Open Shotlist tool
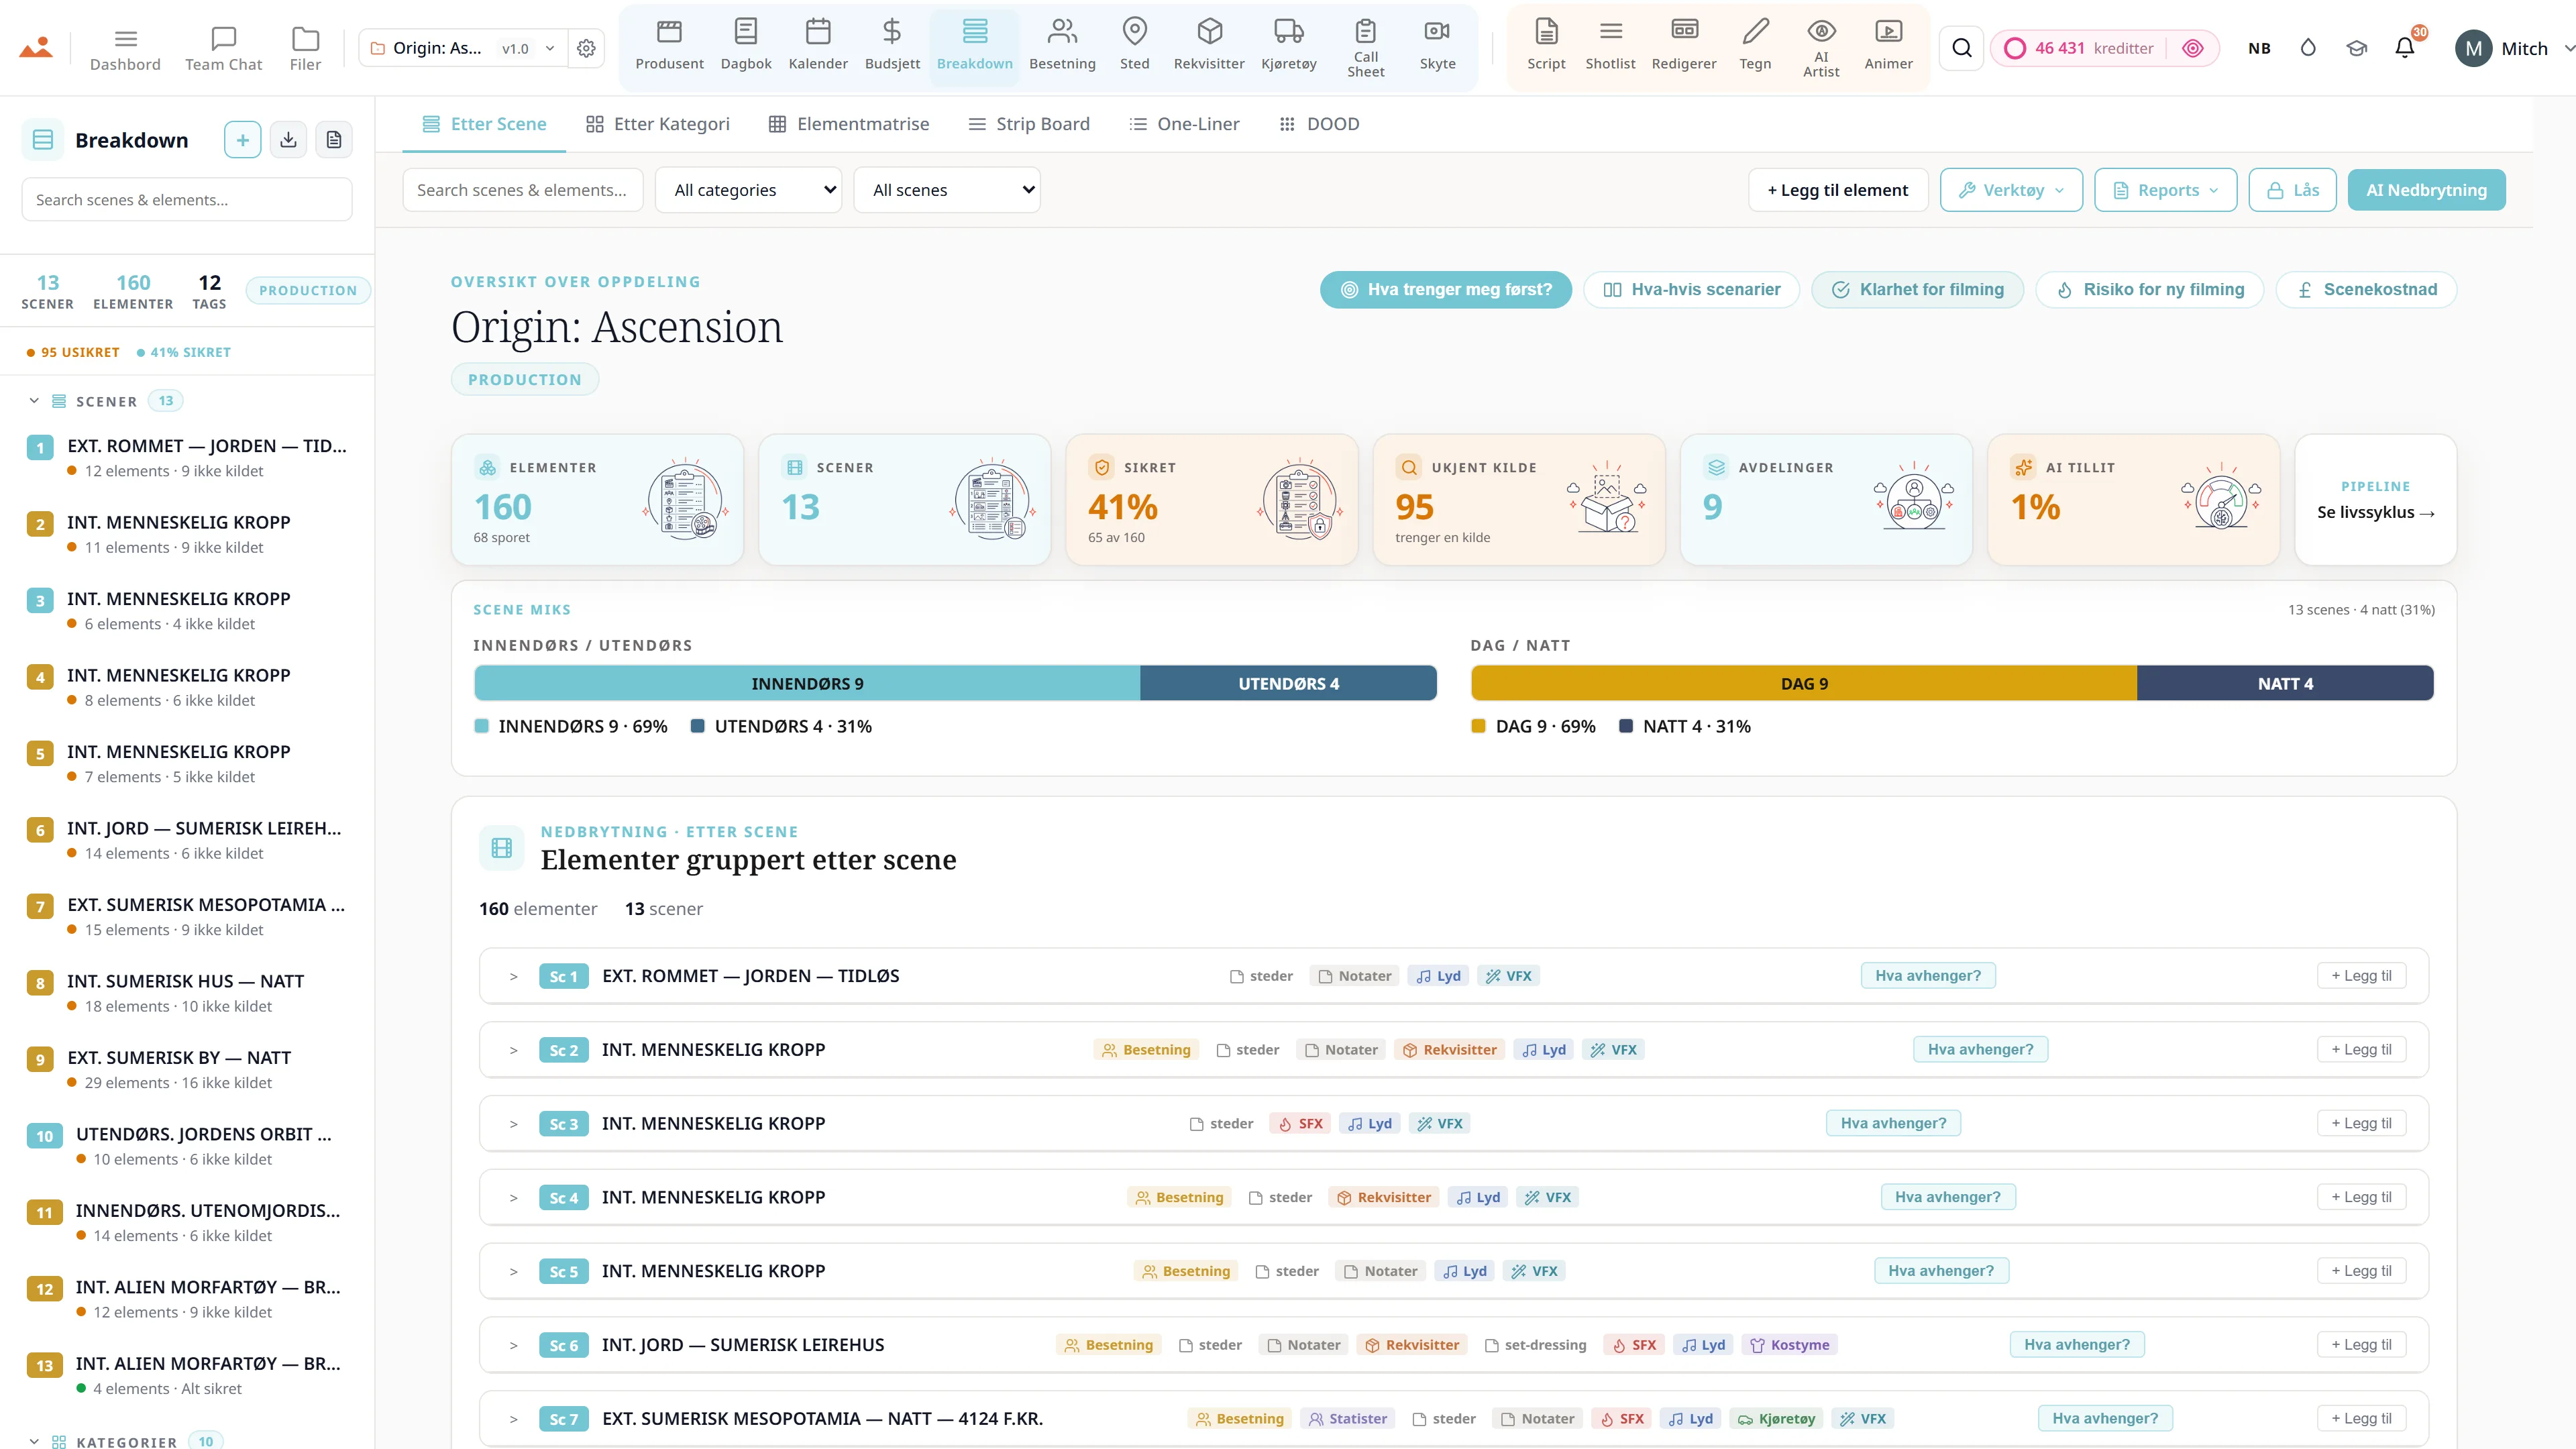This screenshot has height=1449, width=2576. (1610, 46)
